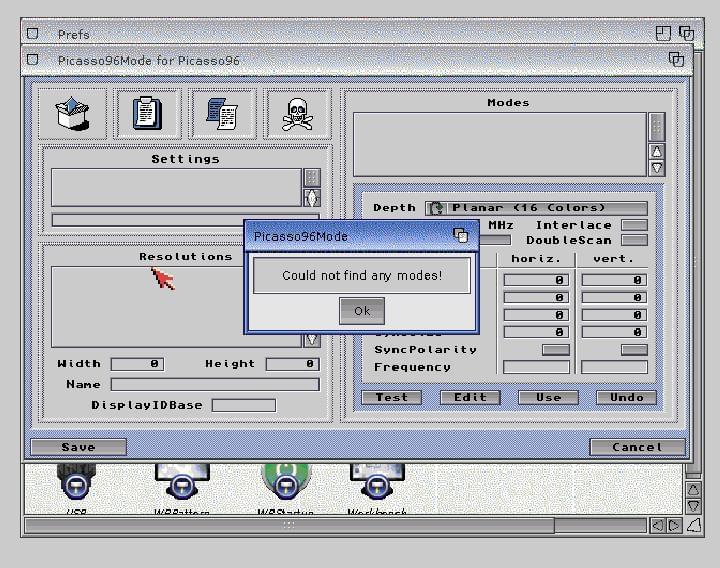Click inside the Settings list box

point(176,187)
